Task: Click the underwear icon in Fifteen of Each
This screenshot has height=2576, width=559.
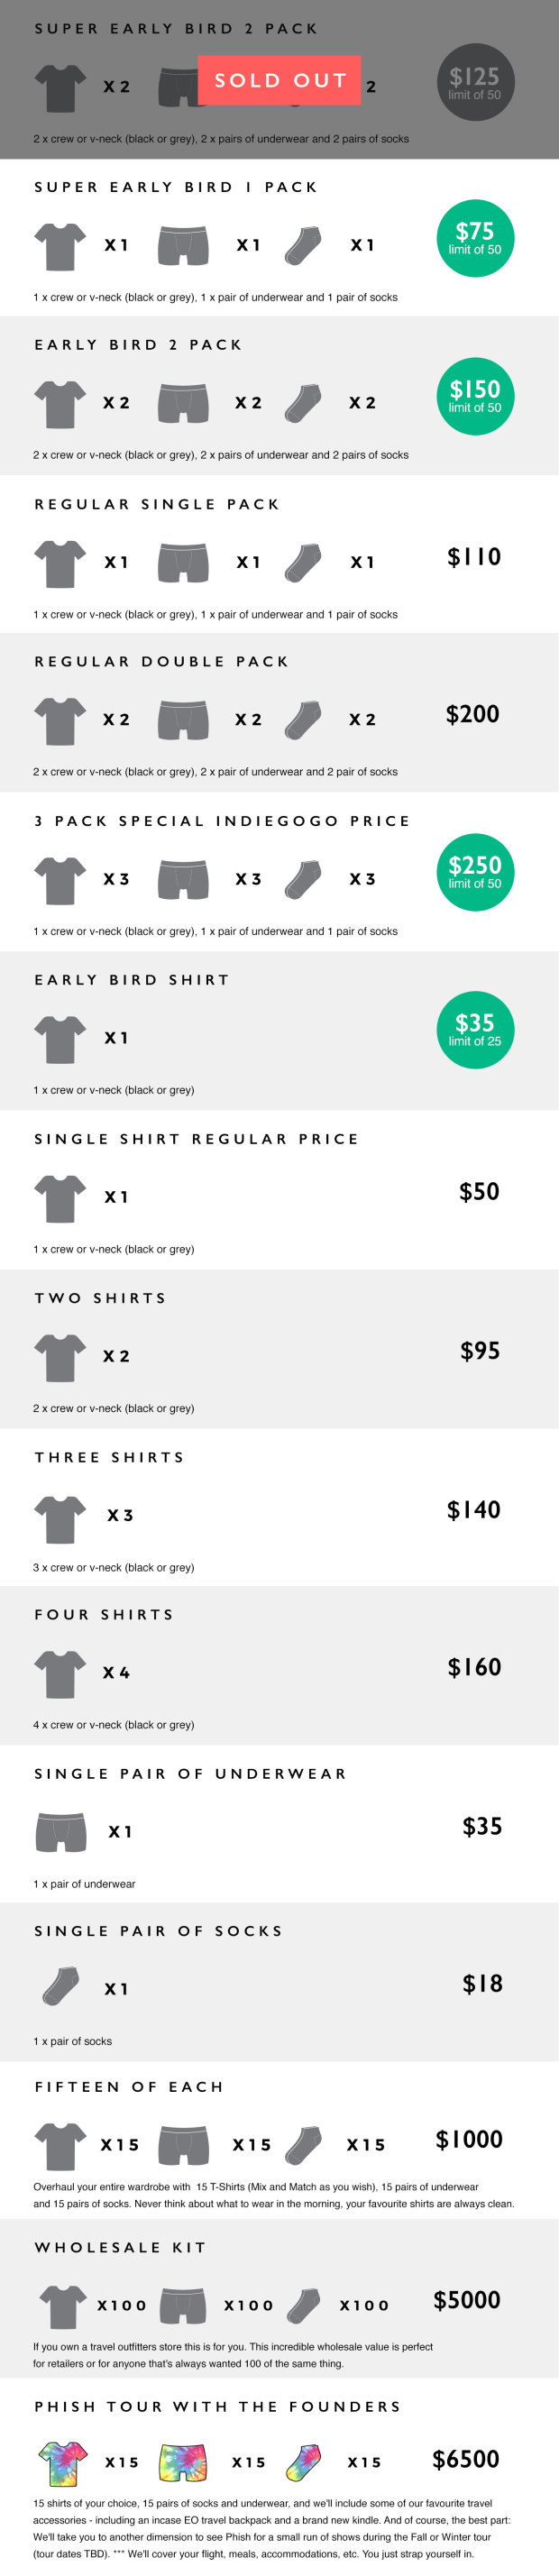Action: pyautogui.click(x=183, y=2145)
